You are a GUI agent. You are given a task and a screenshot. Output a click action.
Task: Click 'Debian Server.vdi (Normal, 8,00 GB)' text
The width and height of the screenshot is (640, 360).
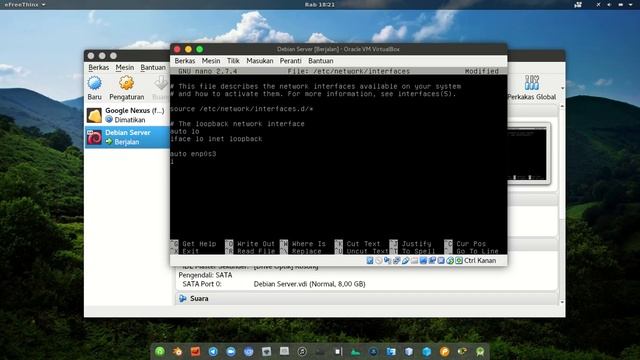[x=309, y=284]
